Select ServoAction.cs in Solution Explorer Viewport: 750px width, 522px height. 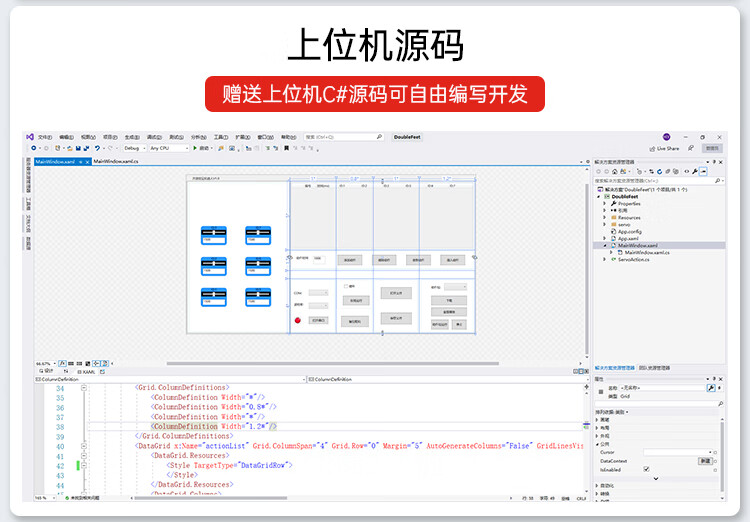[x=633, y=259]
